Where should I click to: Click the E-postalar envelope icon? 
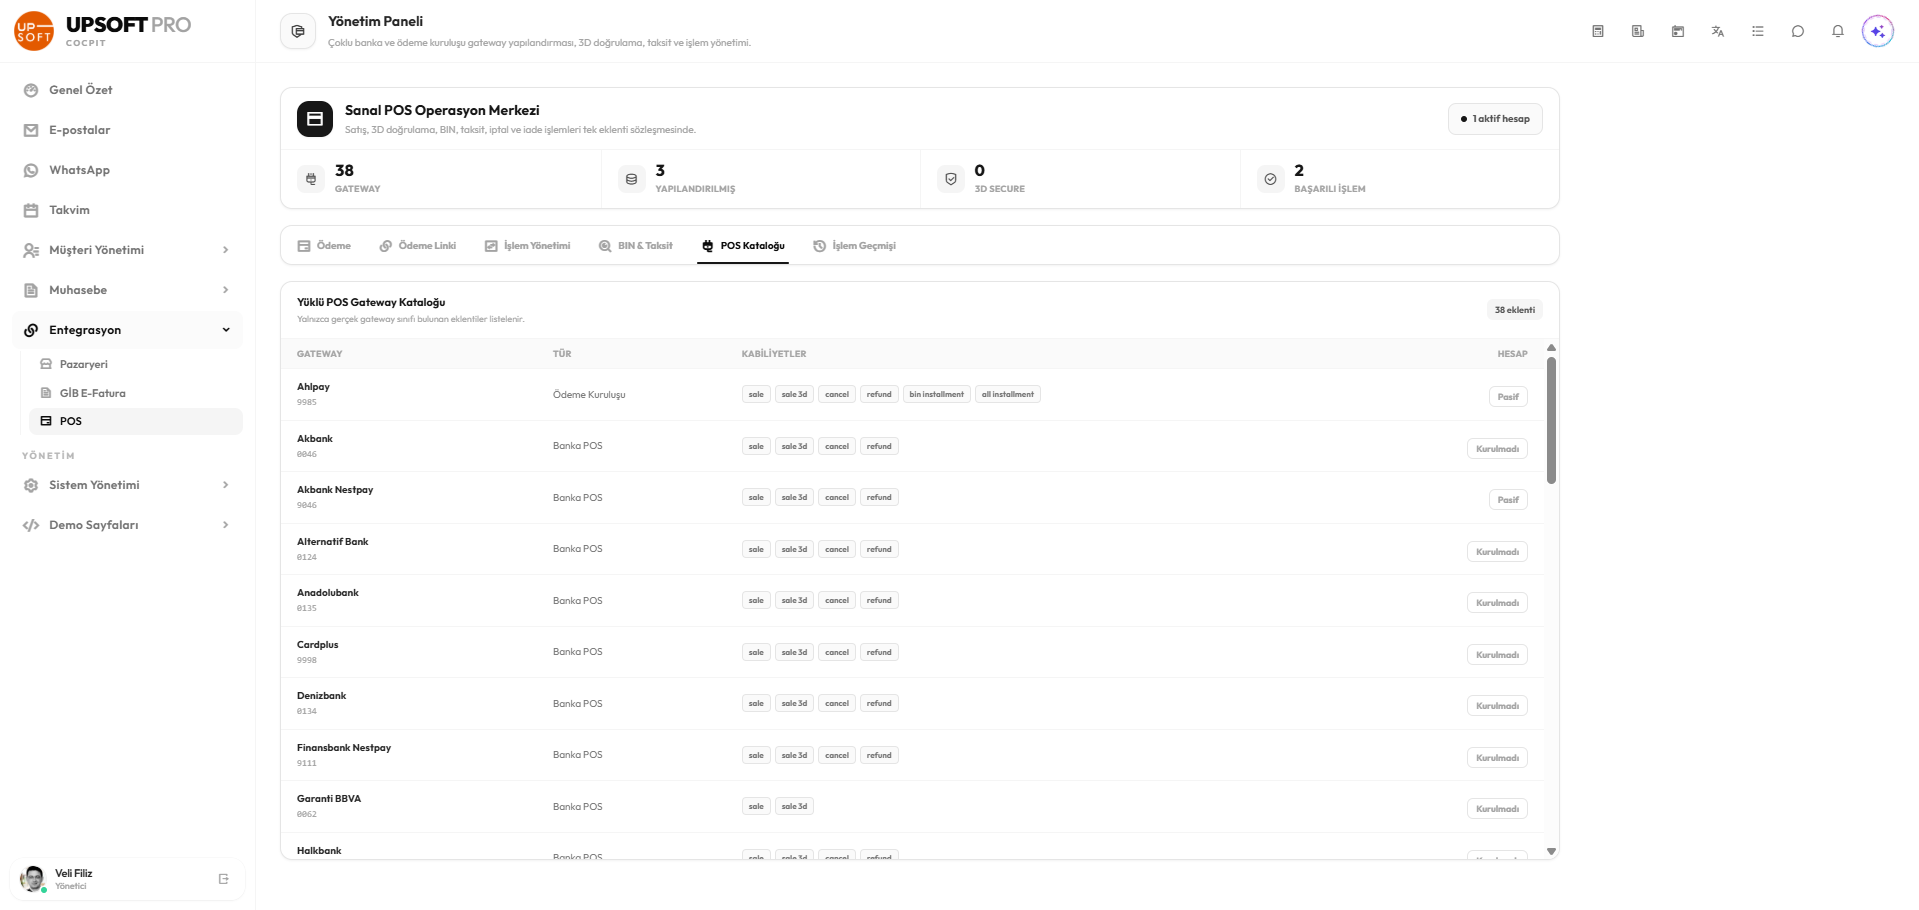tap(31, 130)
